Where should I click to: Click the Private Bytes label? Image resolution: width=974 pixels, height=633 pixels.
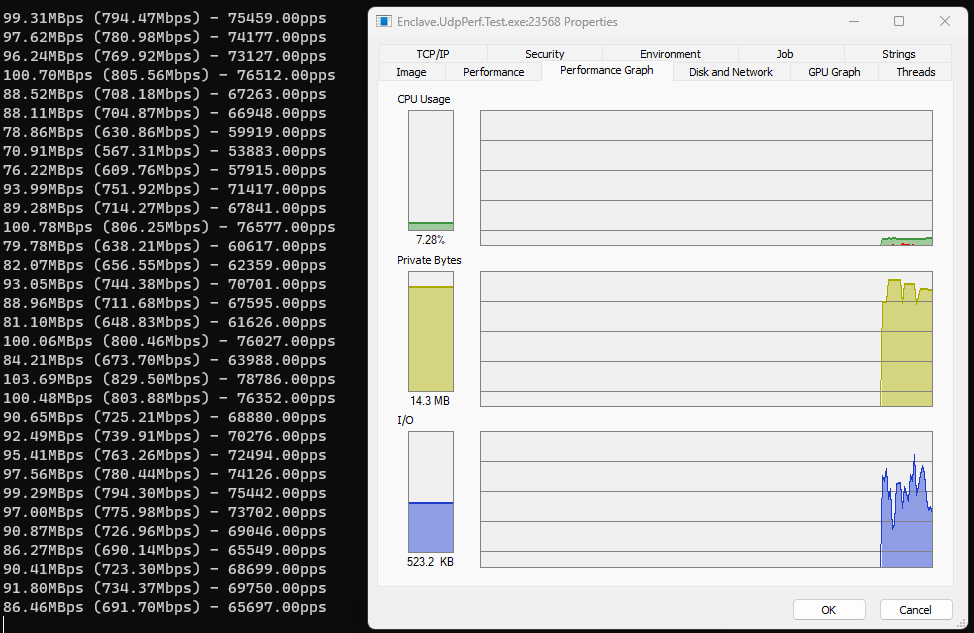tap(429, 260)
